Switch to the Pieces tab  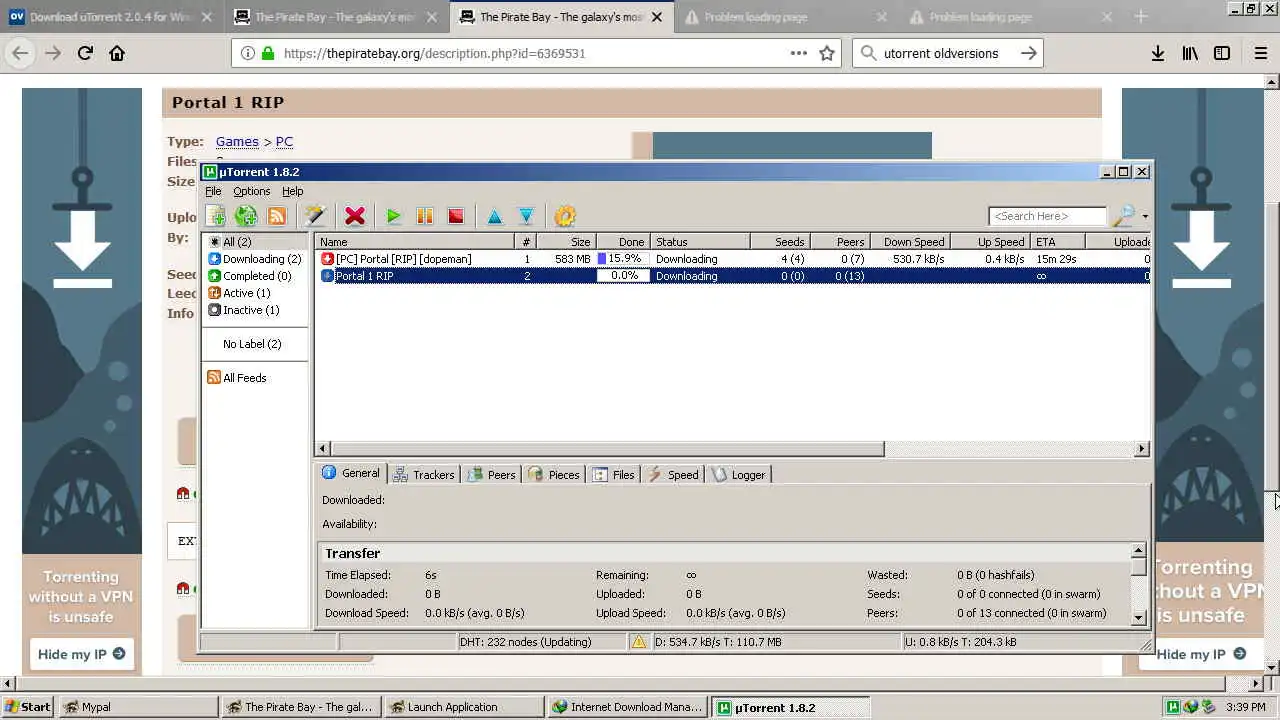tap(553, 475)
